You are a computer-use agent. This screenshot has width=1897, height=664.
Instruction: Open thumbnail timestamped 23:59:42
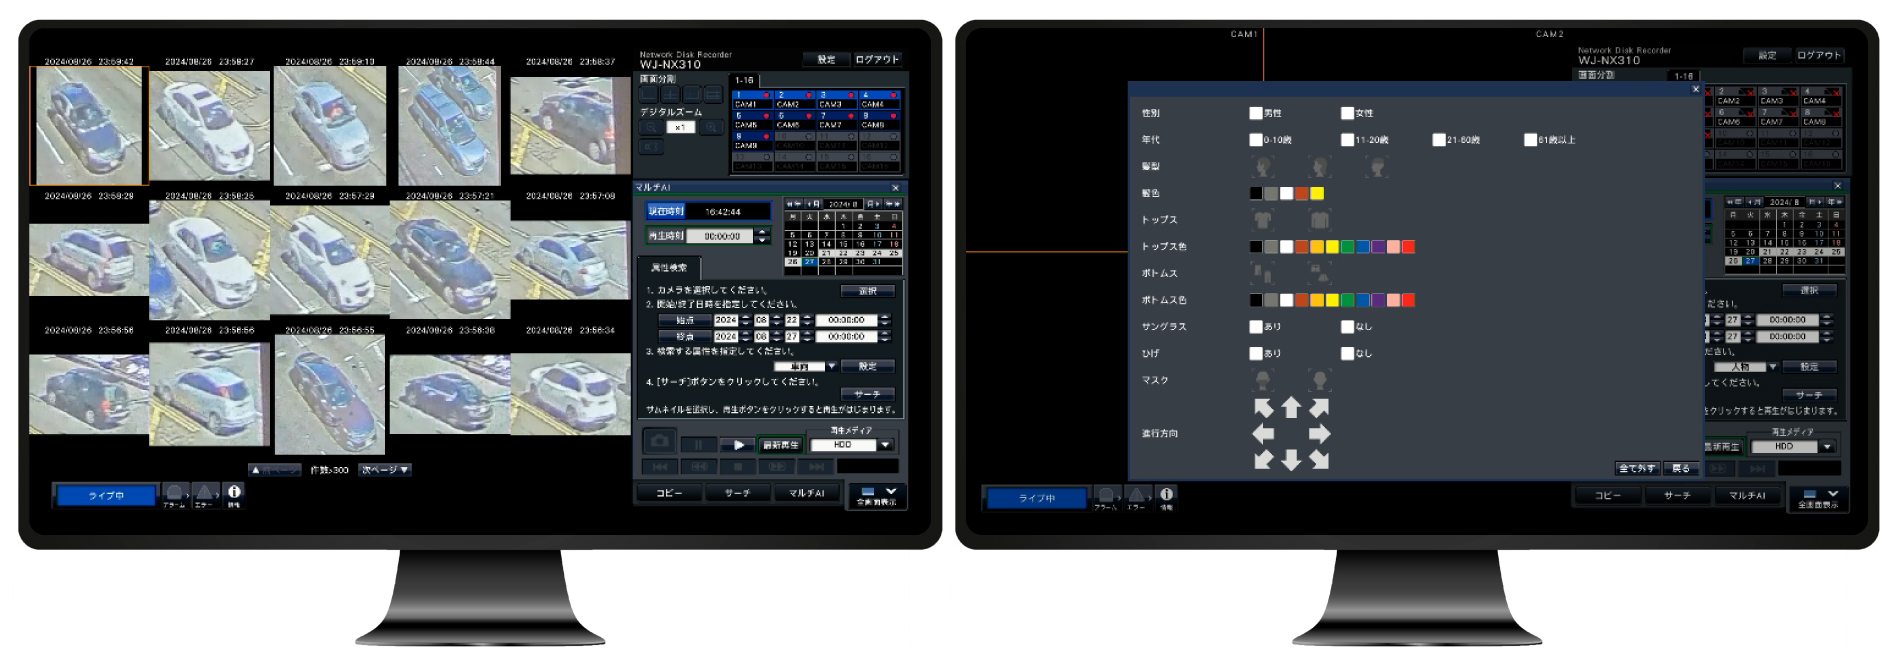click(89, 126)
